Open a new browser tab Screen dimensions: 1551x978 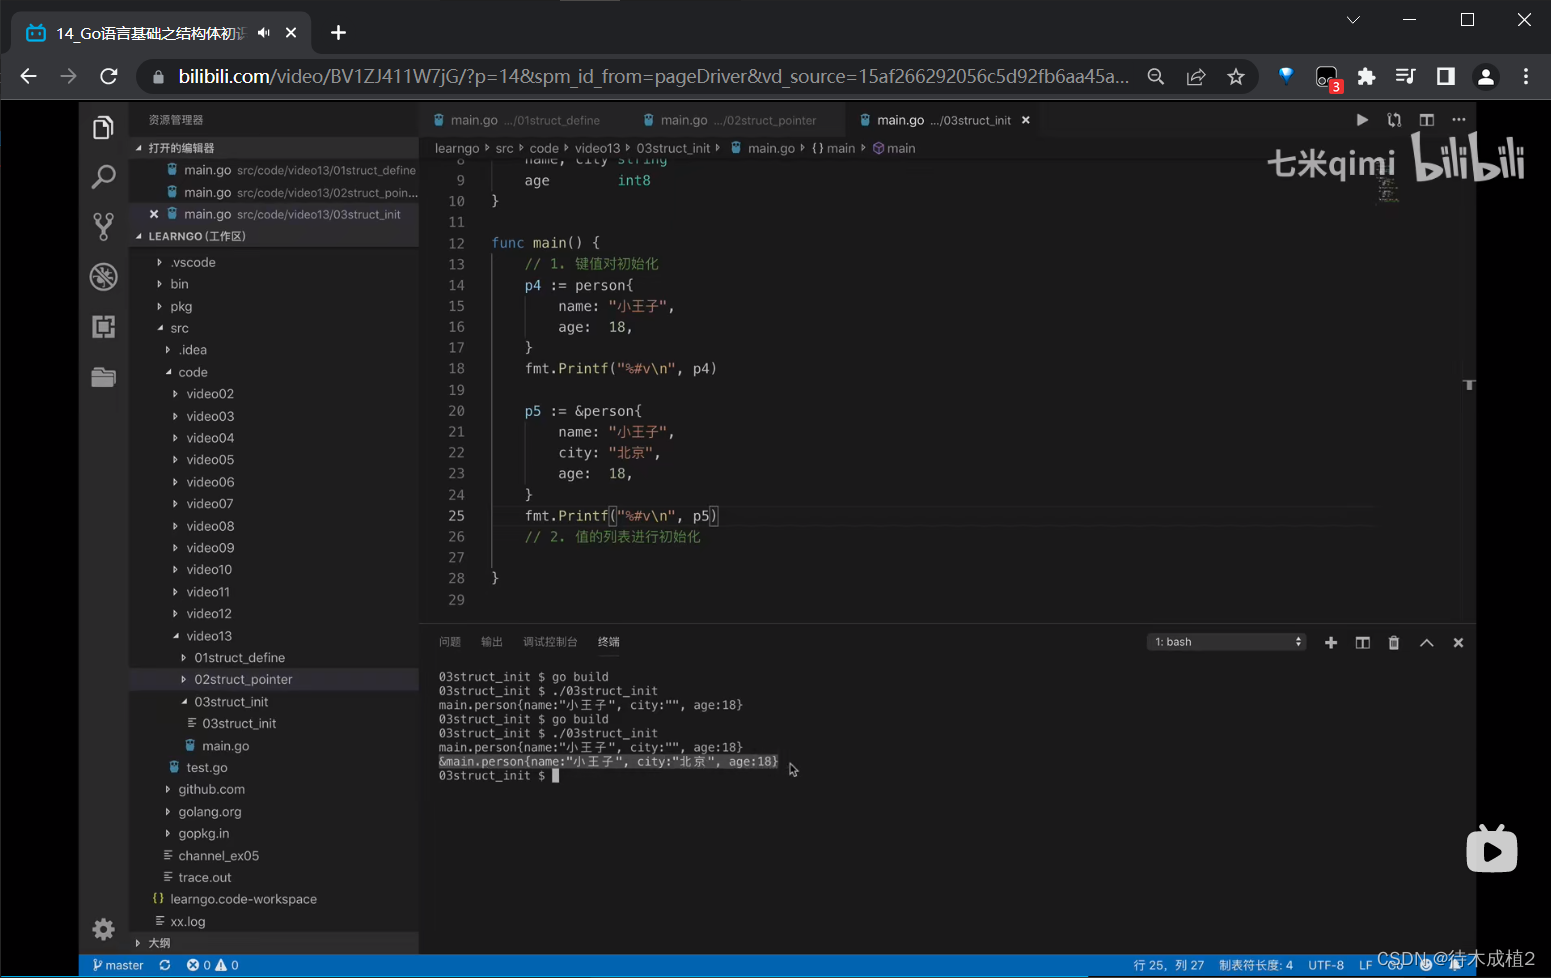click(x=338, y=33)
